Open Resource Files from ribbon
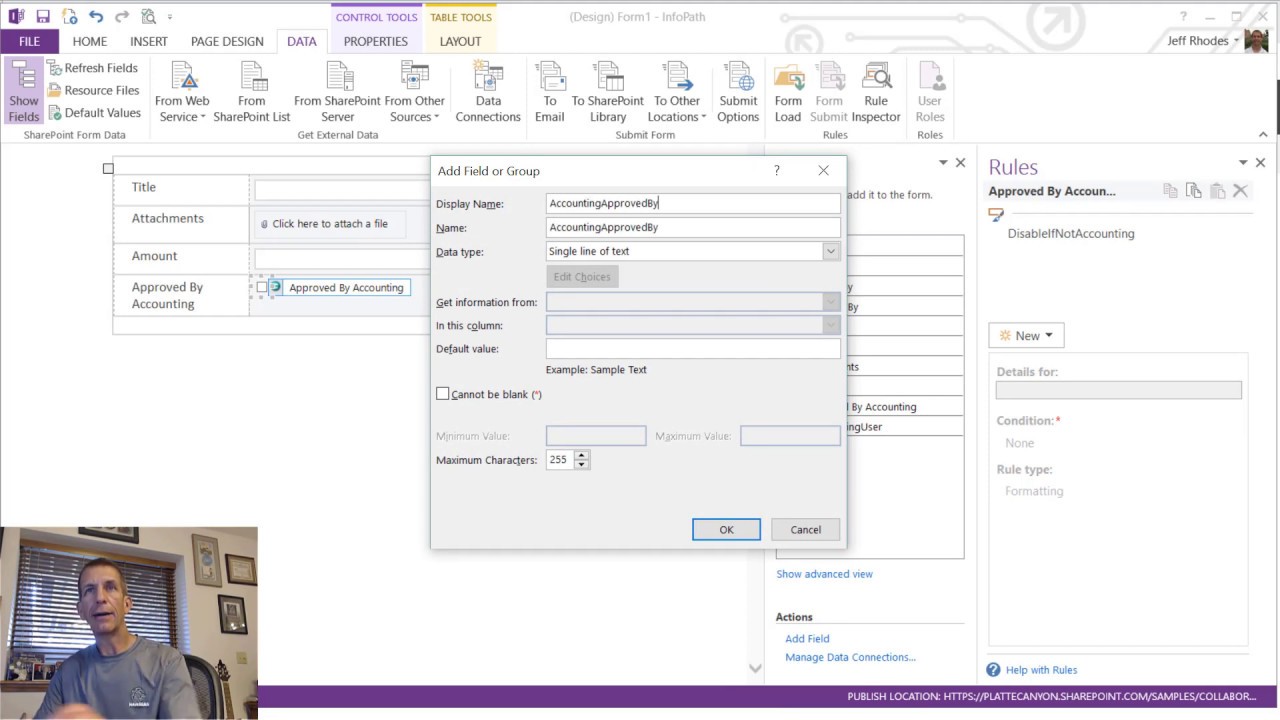This screenshot has width=1280, height=720. pyautogui.click(x=93, y=90)
